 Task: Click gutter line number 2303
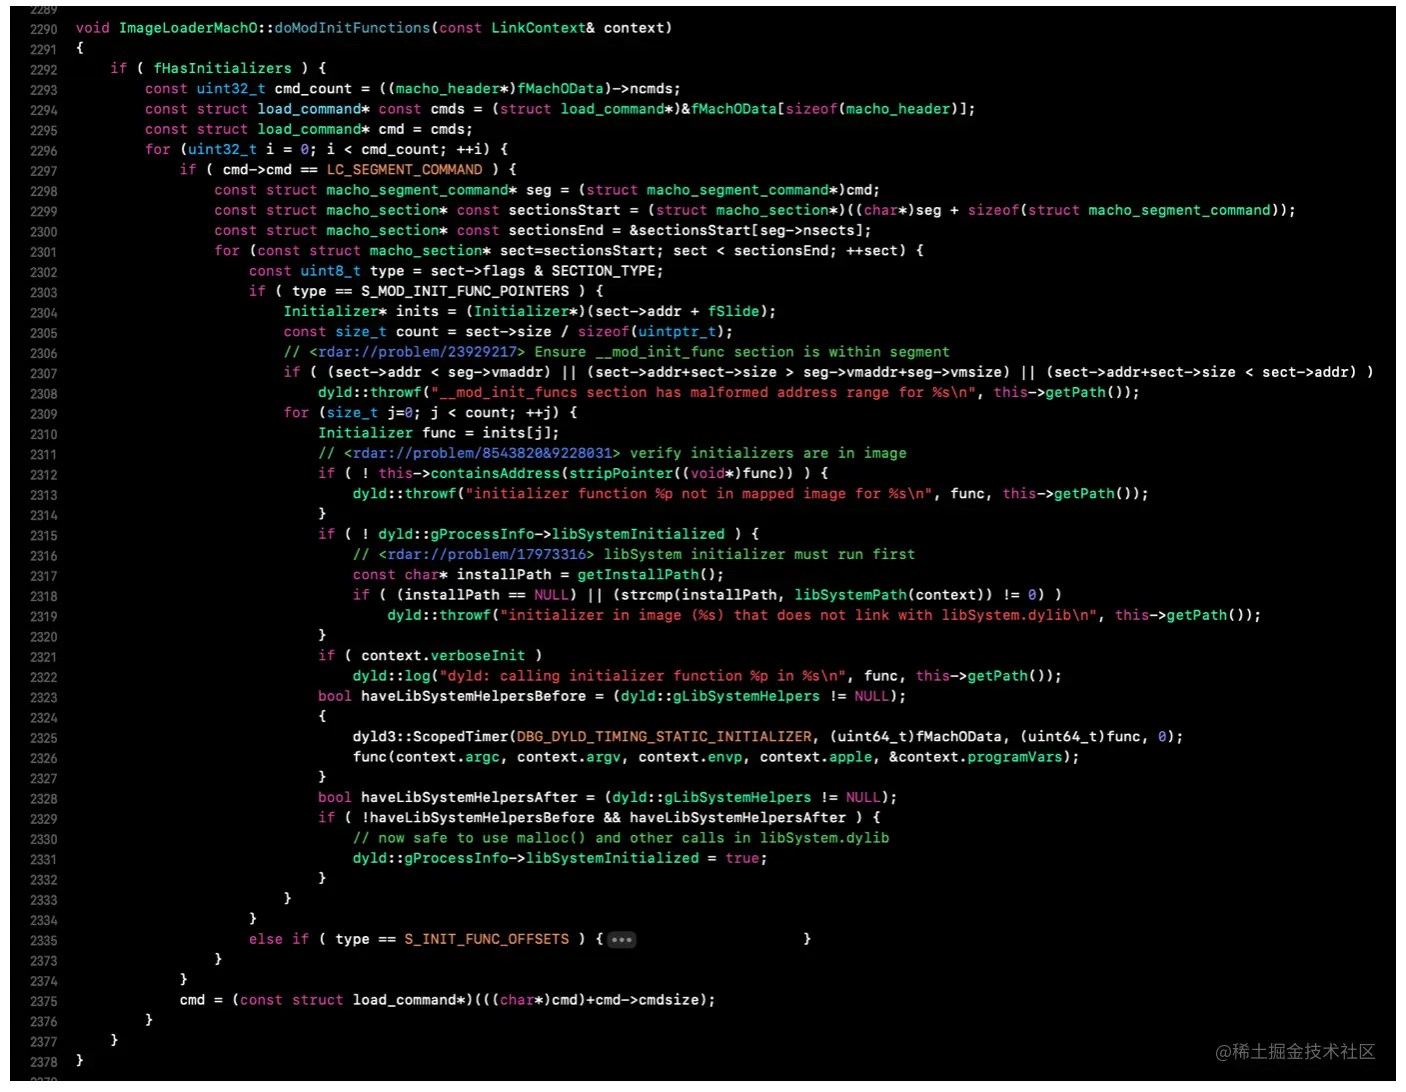coord(44,293)
